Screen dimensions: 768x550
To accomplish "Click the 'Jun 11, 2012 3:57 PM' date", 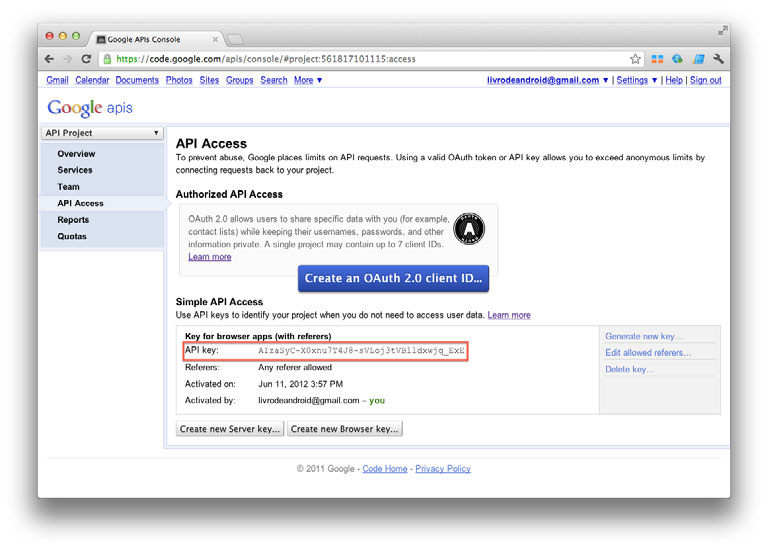I will click(x=301, y=384).
